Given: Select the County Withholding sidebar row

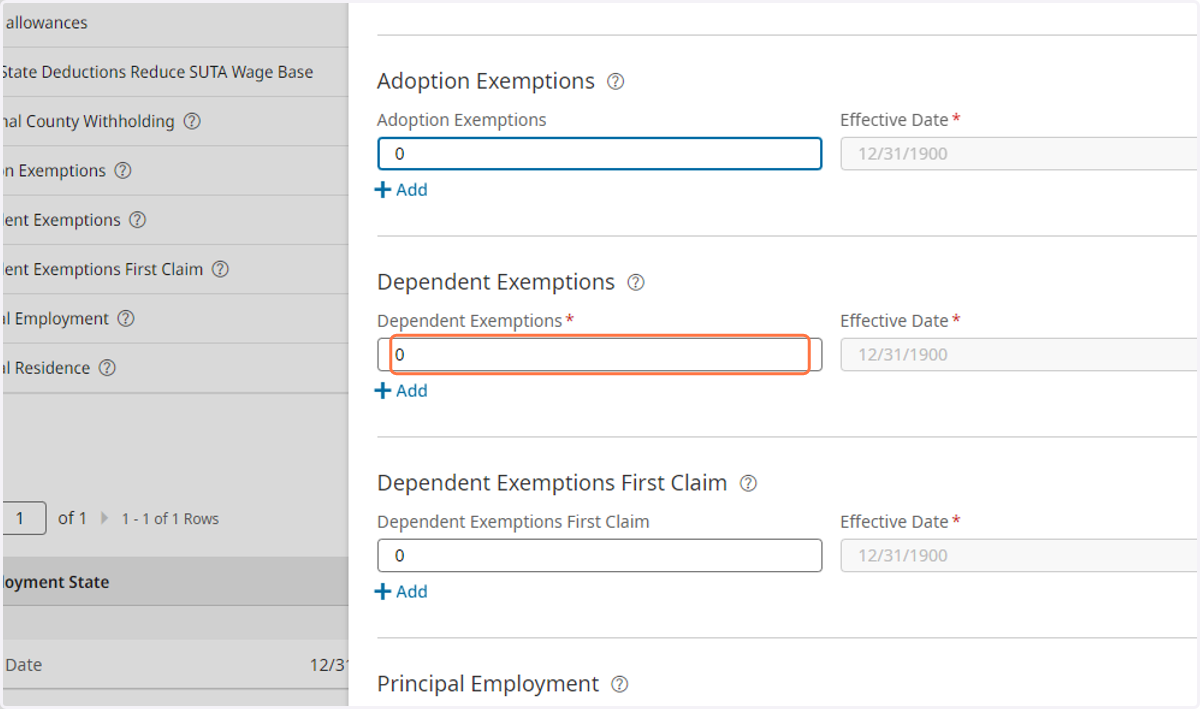Looking at the screenshot, I should tap(174, 122).
